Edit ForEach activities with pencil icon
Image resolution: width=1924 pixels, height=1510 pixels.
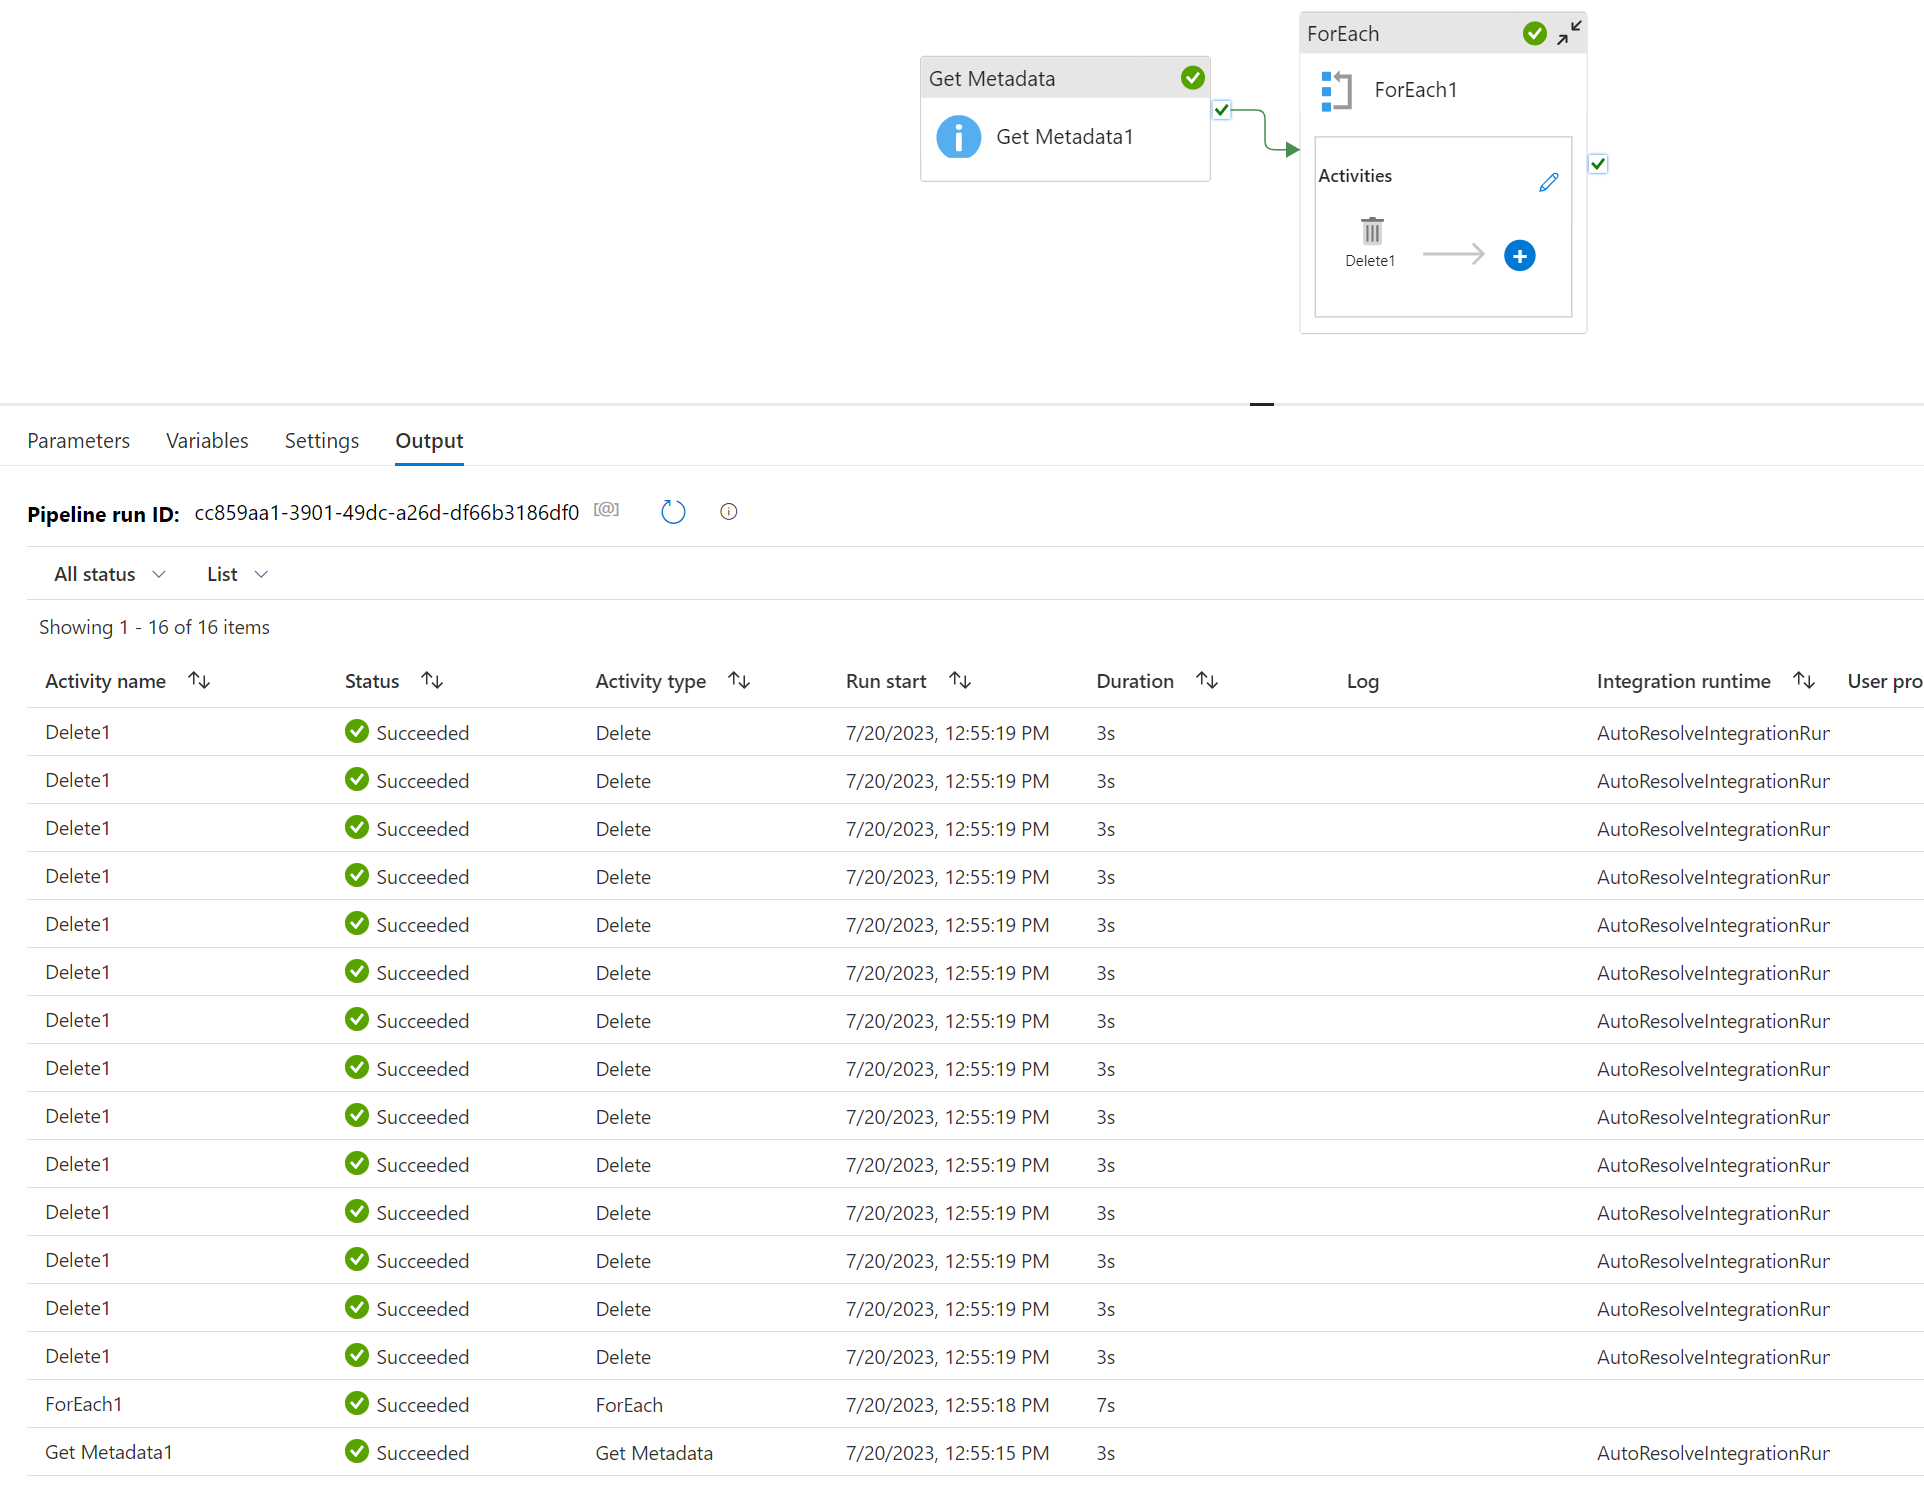(1548, 182)
